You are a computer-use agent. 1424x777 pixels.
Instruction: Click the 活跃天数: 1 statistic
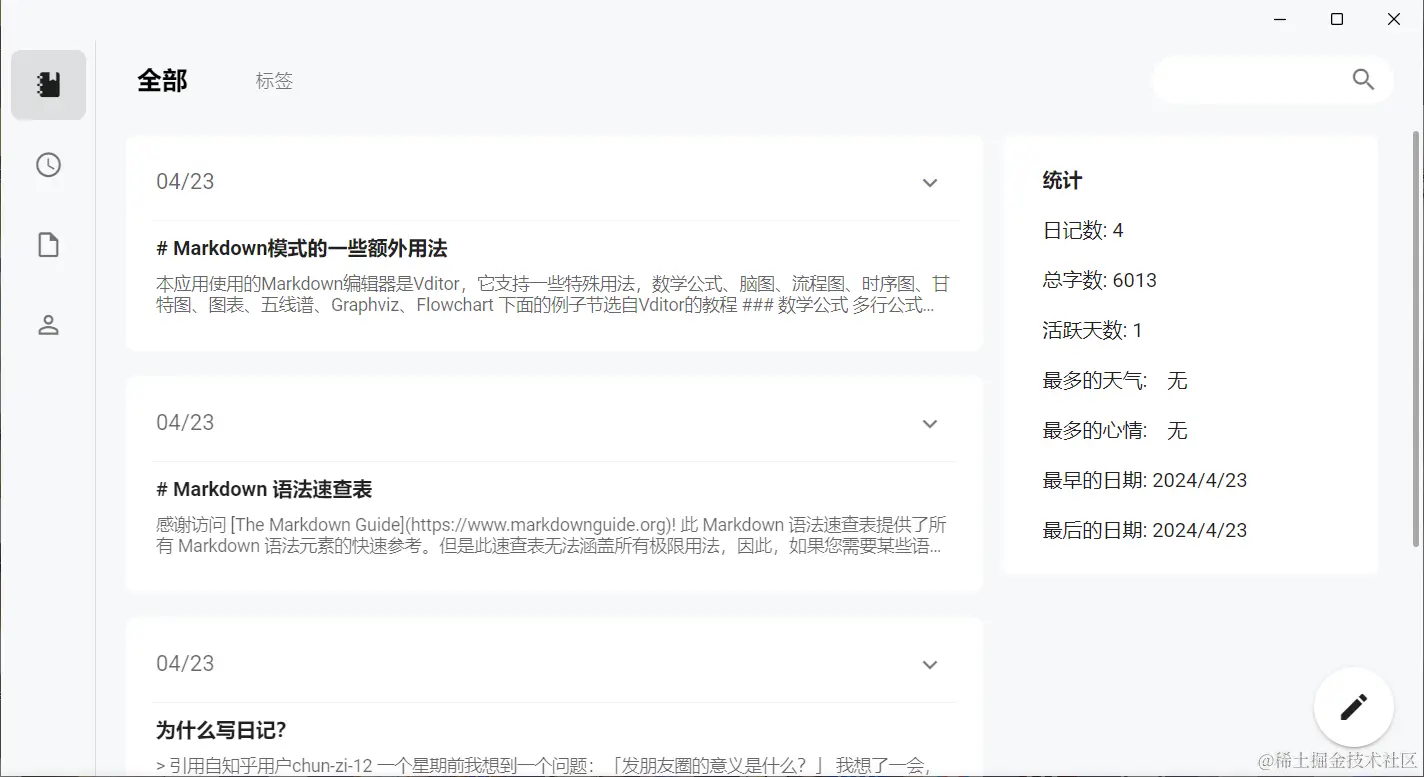(x=1093, y=330)
